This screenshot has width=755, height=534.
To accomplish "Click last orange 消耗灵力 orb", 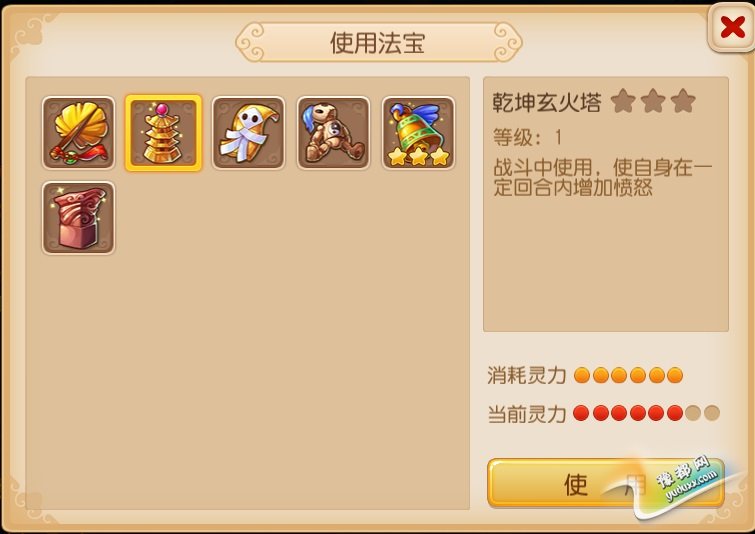I will pos(675,375).
